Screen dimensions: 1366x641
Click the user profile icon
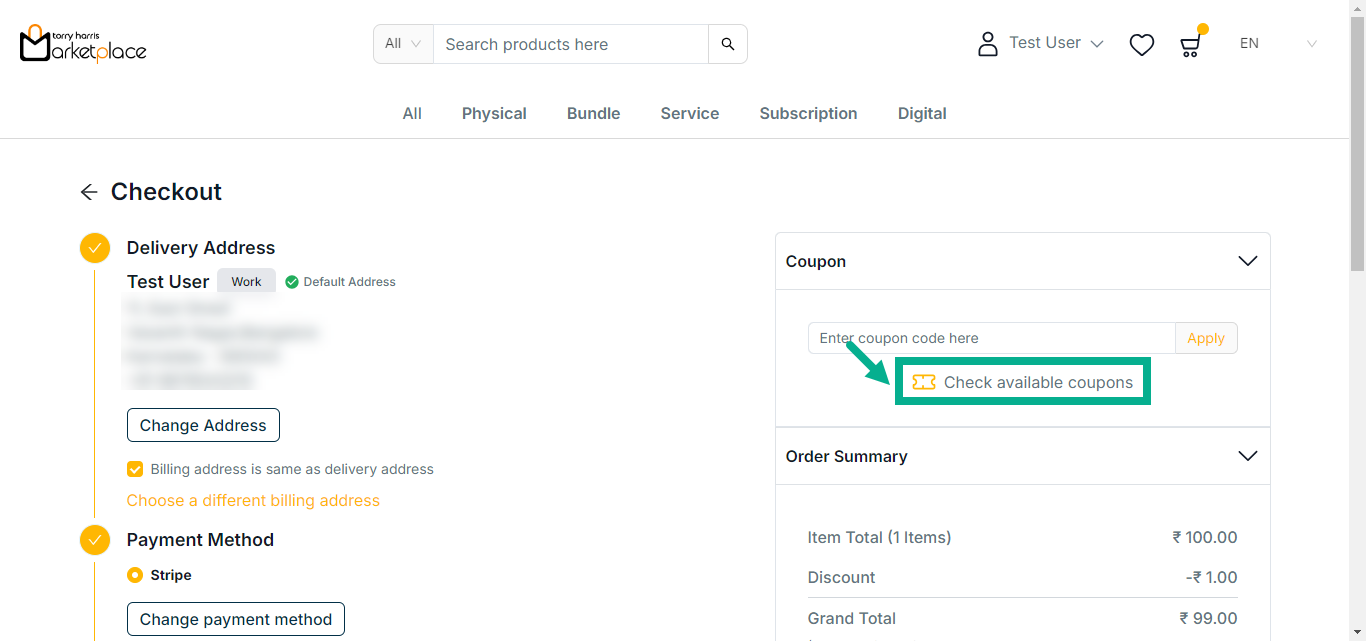tap(988, 44)
